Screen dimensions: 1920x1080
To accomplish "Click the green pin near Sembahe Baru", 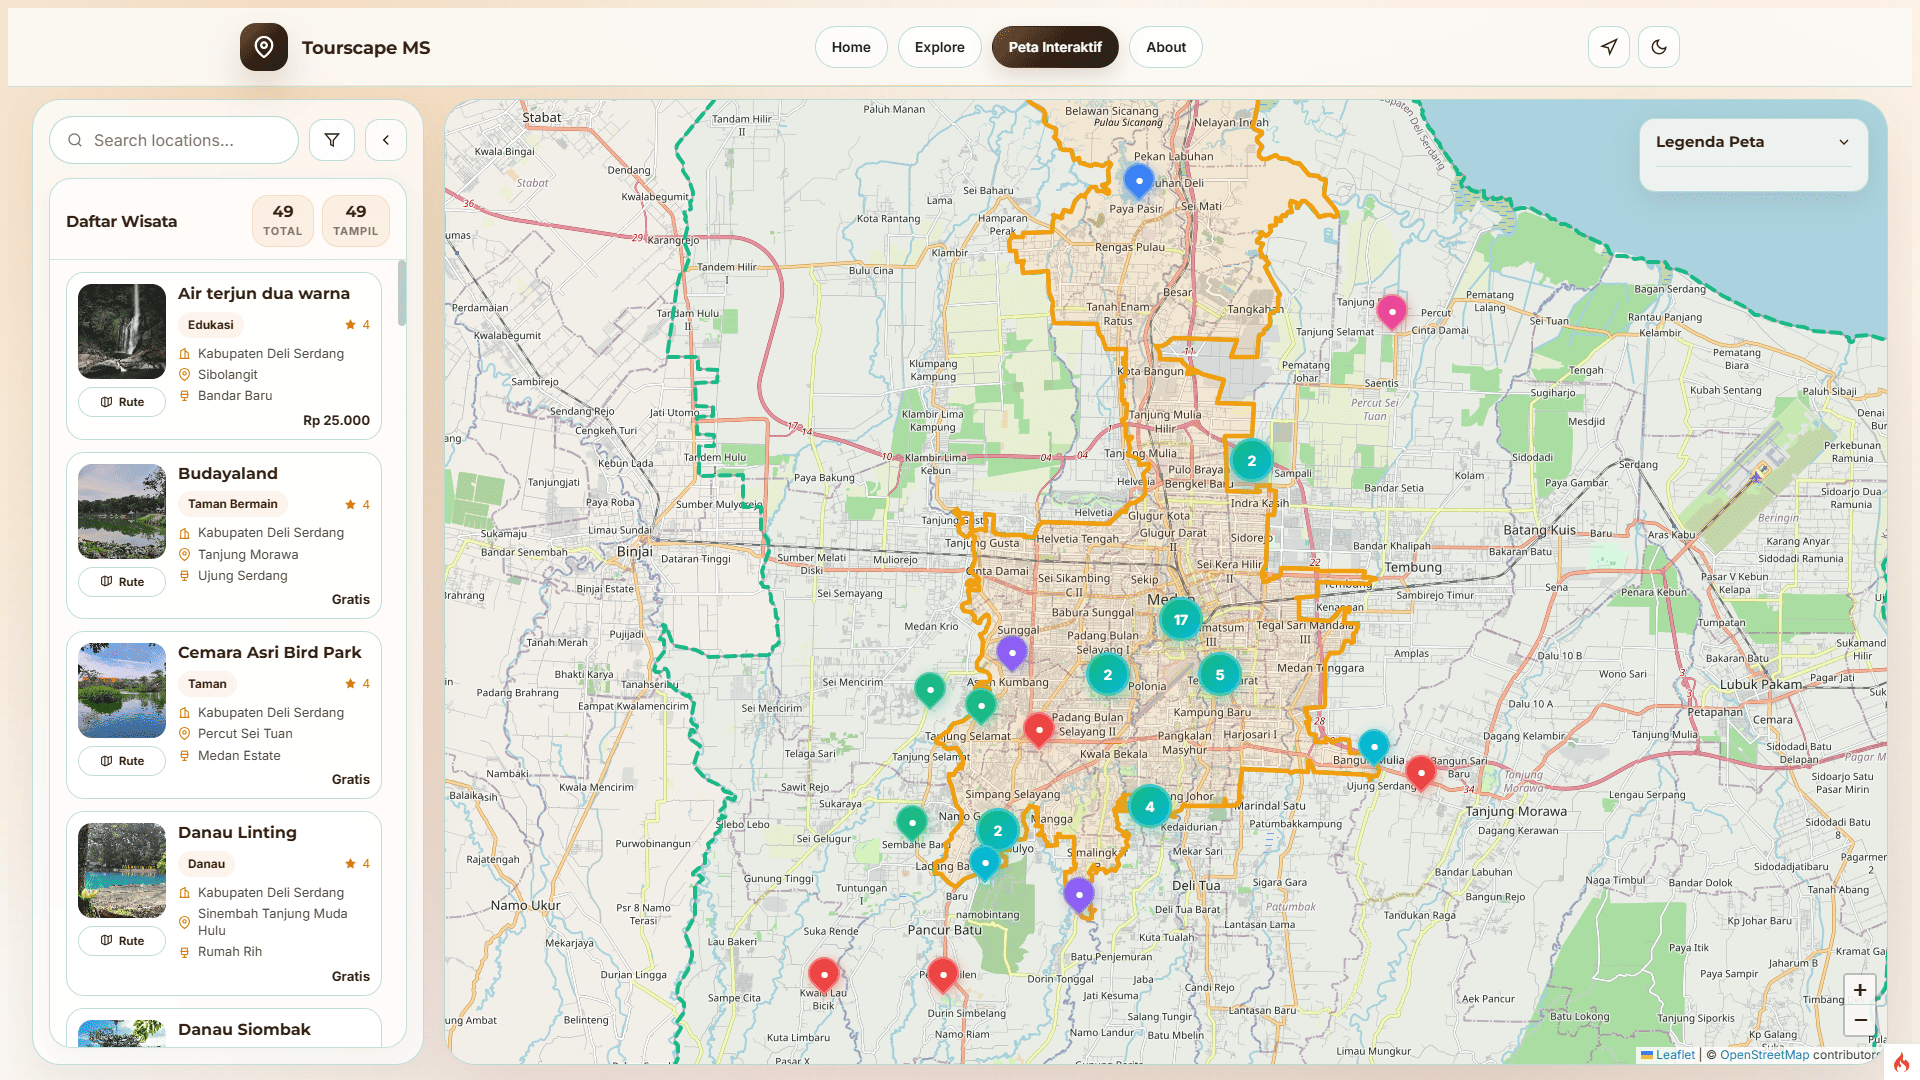I will pyautogui.click(x=912, y=823).
